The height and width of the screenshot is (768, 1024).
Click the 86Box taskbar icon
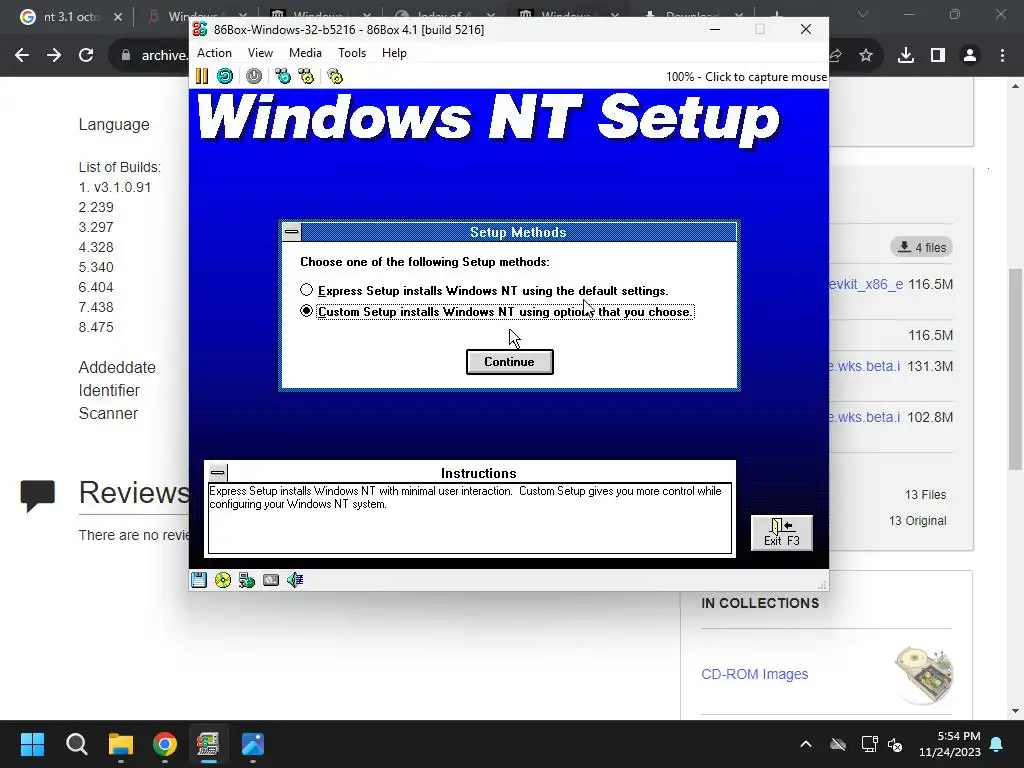point(208,744)
